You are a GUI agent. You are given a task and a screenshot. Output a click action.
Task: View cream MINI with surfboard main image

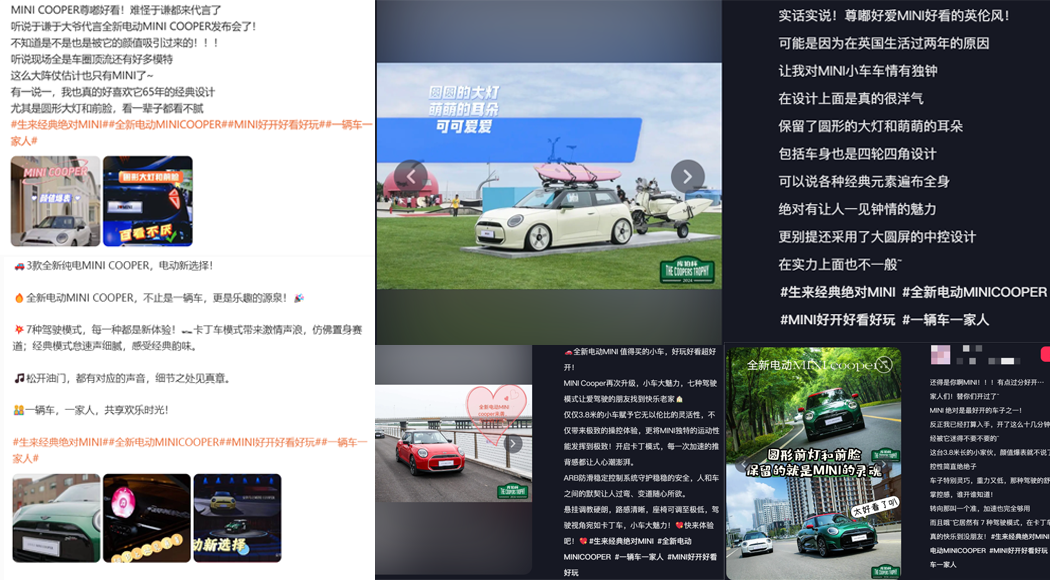pos(548,176)
